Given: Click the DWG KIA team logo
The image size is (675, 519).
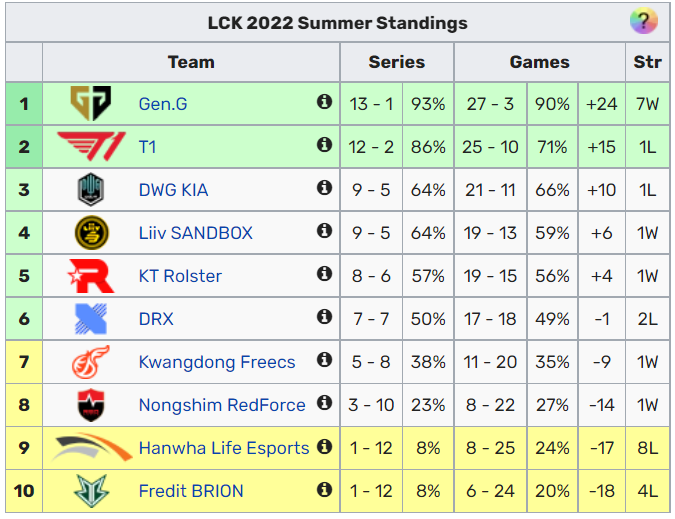Looking at the screenshot, I should click(x=91, y=189).
